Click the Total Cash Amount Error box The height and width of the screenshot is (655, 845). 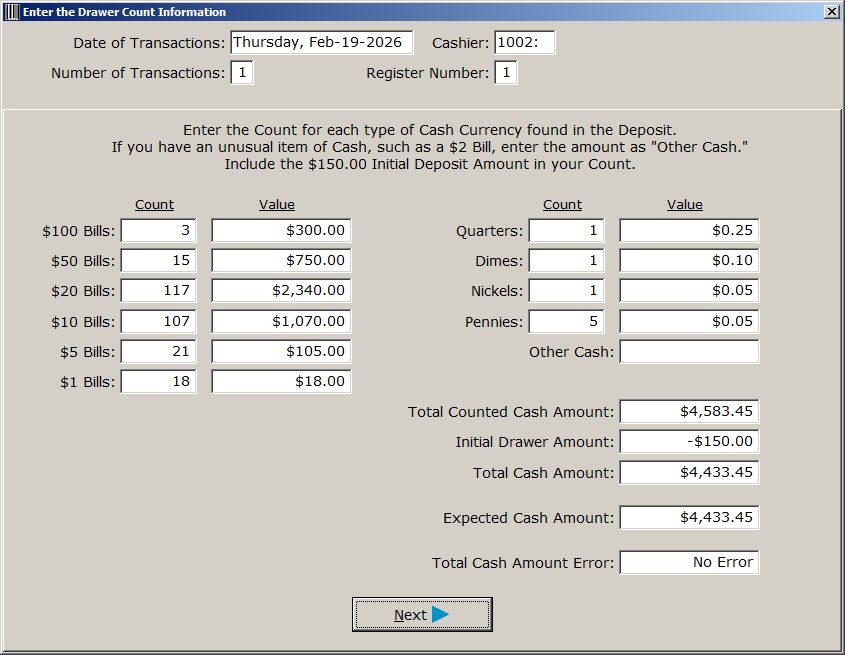689,563
